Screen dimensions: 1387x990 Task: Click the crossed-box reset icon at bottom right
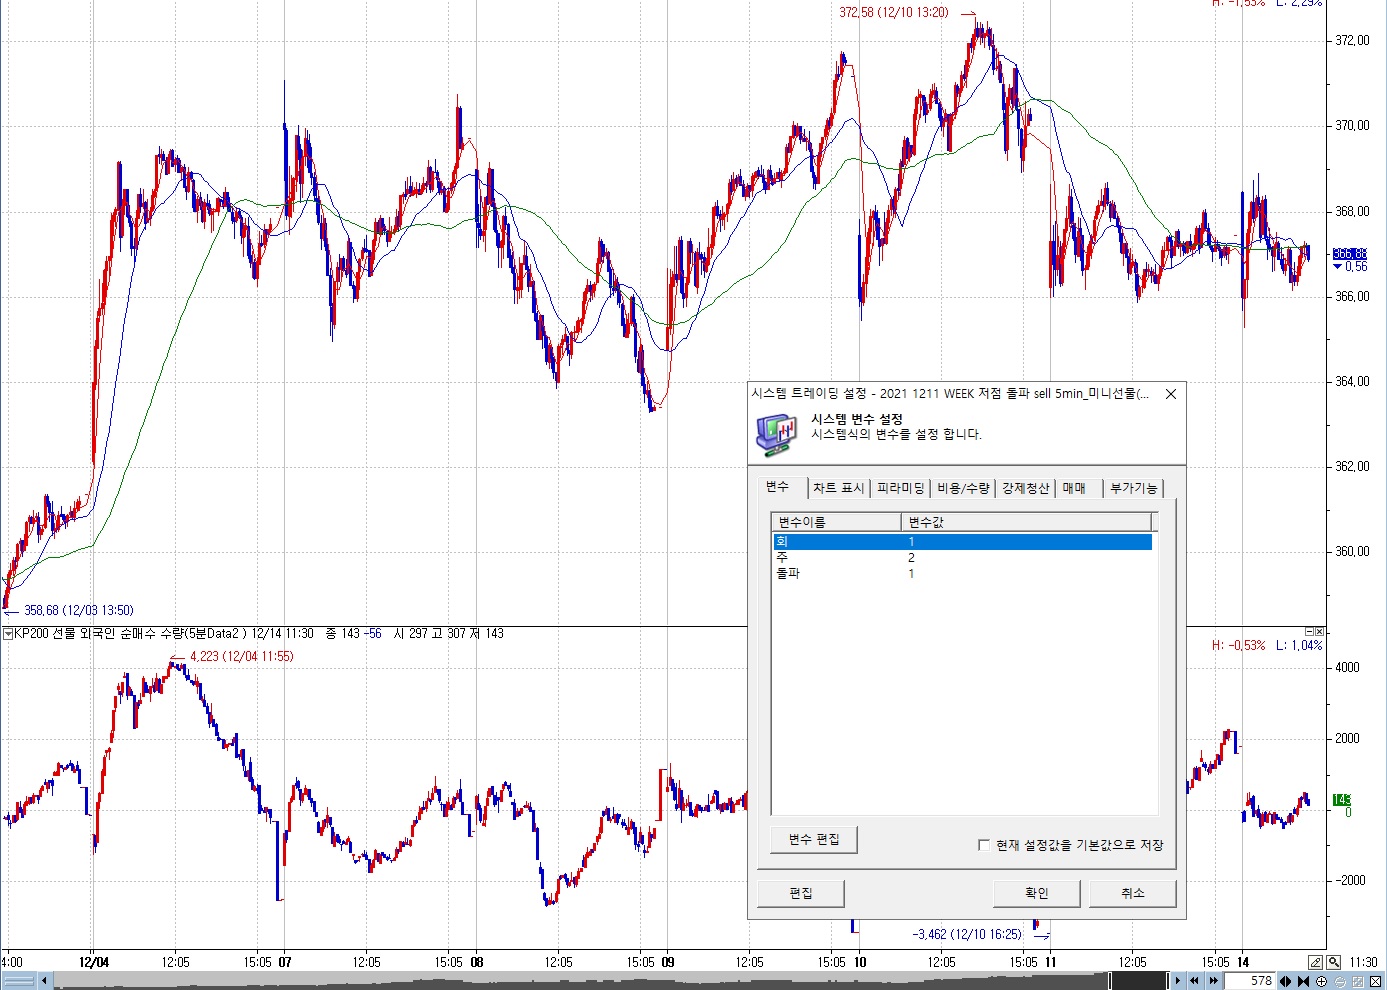tap(1376, 981)
